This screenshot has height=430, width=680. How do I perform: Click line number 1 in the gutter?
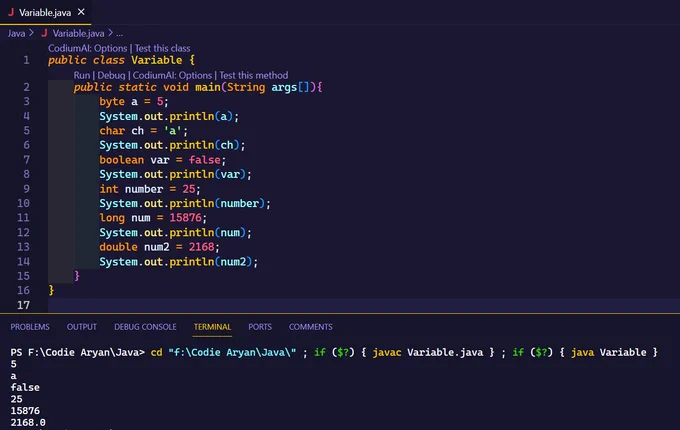pyautogui.click(x=26, y=60)
